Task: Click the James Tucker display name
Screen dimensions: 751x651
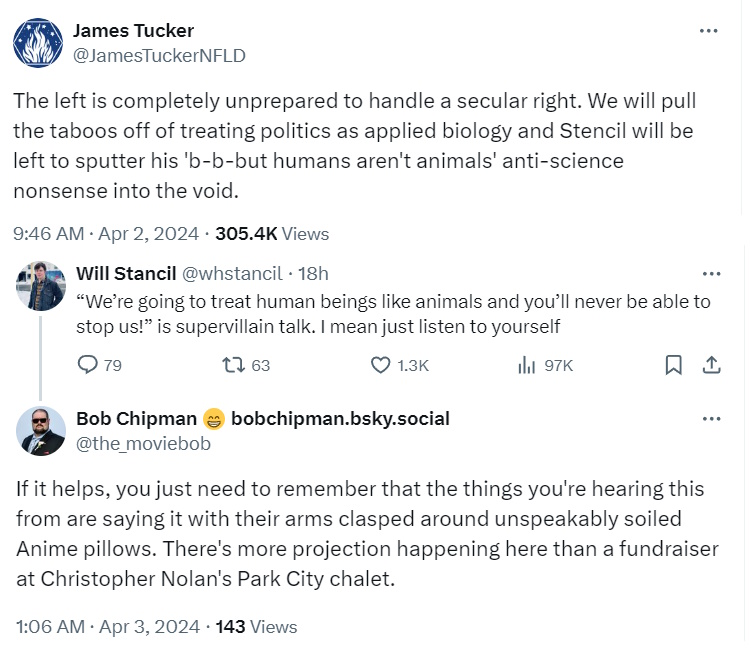Action: [134, 31]
